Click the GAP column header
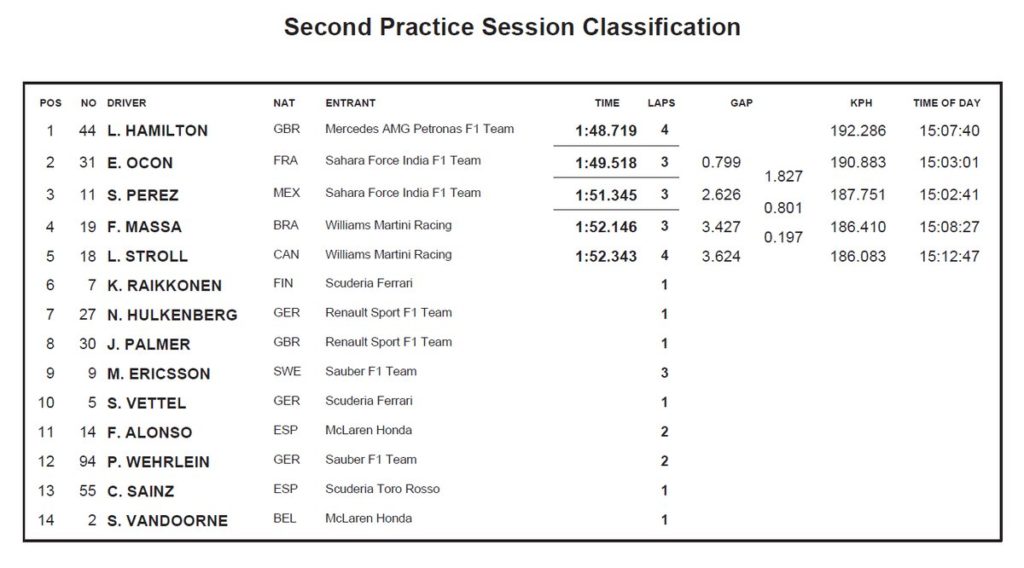1024x568 pixels. [741, 103]
